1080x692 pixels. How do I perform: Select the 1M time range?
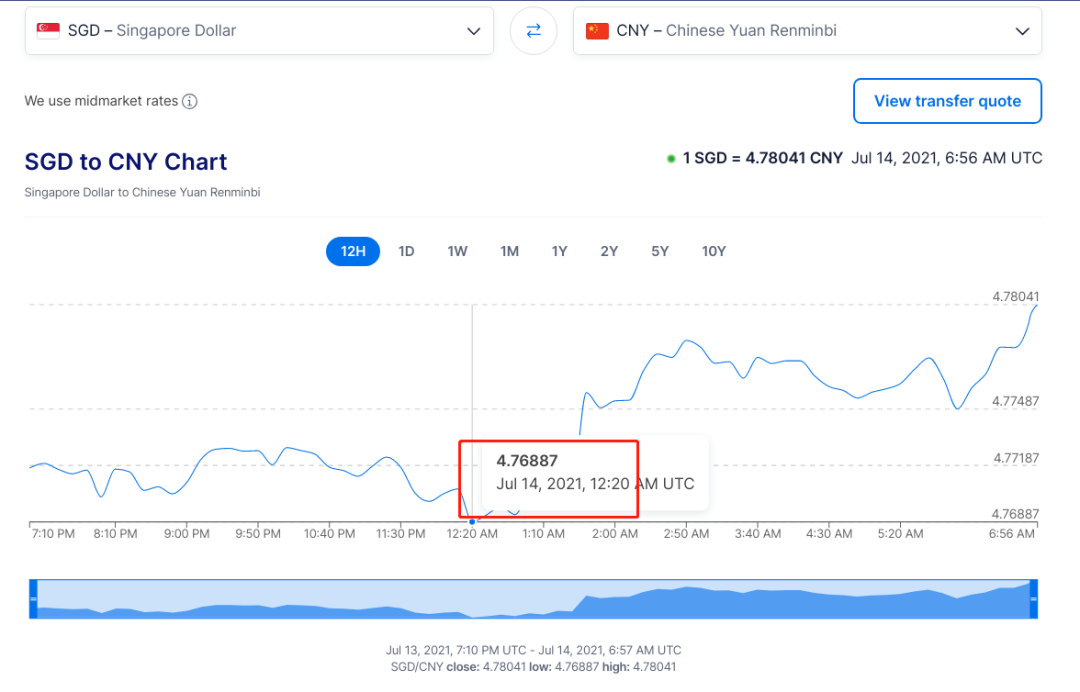pos(509,251)
